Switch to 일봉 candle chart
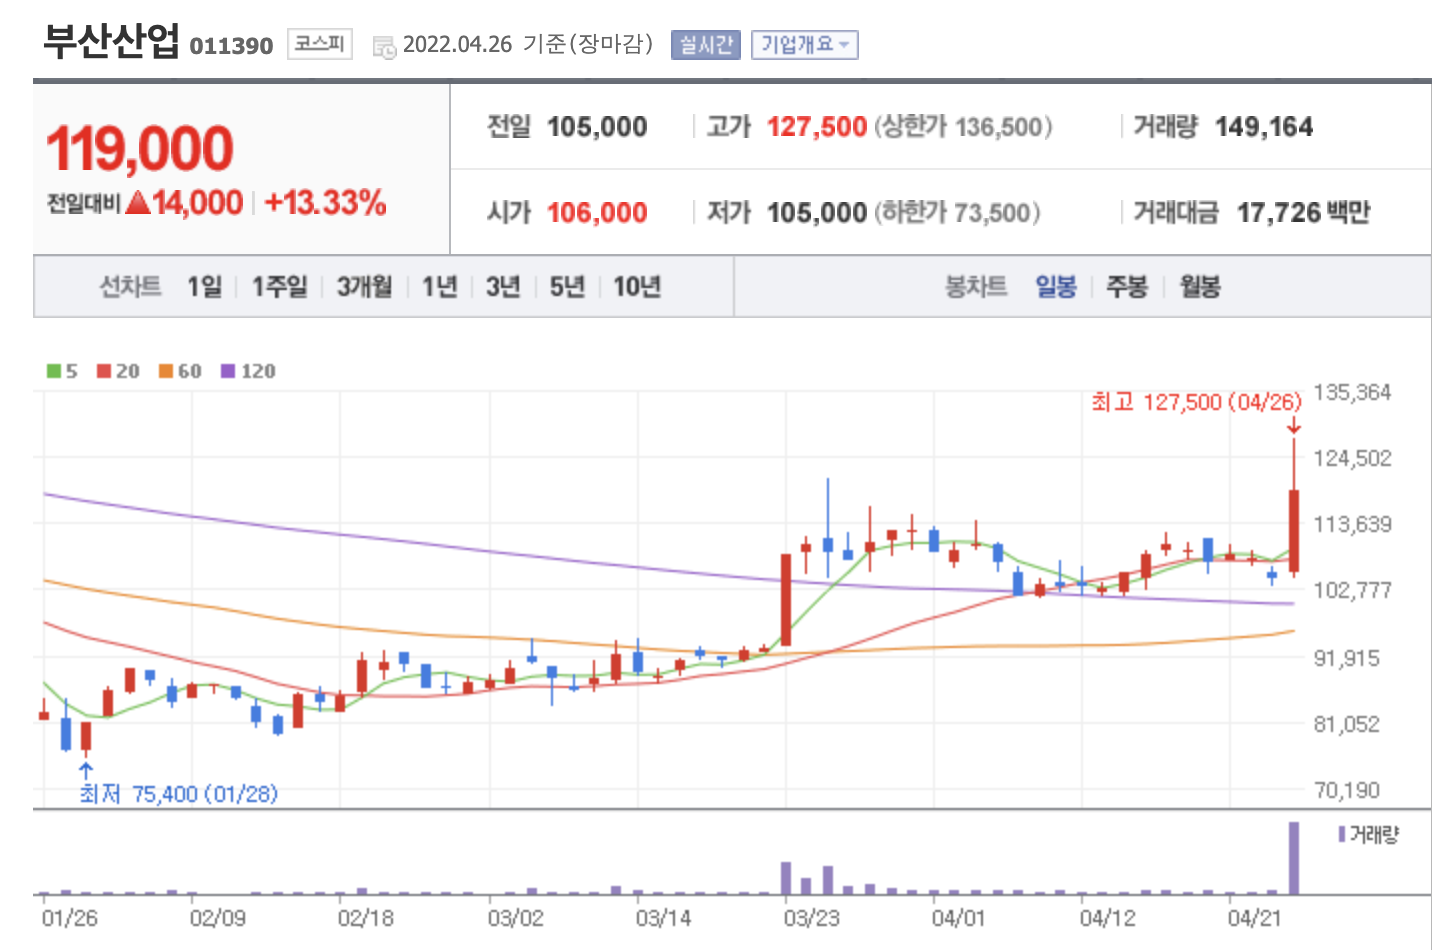The height and width of the screenshot is (950, 1432). click(1056, 287)
